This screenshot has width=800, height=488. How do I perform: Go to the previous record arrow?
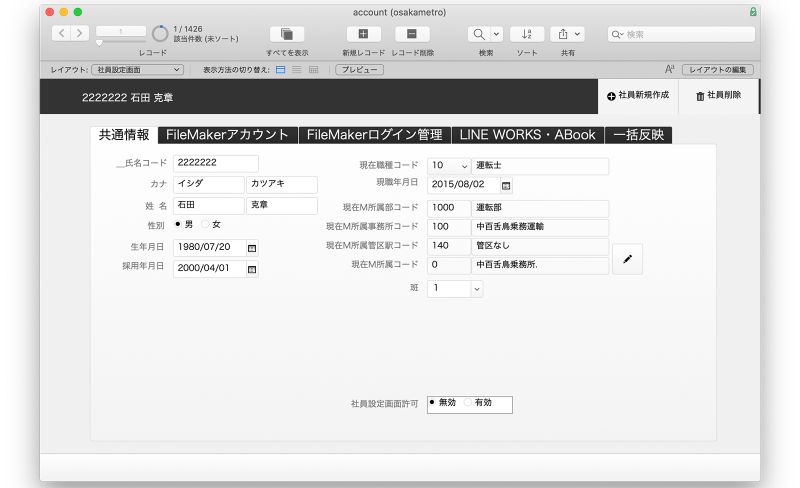pyautogui.click(x=61, y=33)
